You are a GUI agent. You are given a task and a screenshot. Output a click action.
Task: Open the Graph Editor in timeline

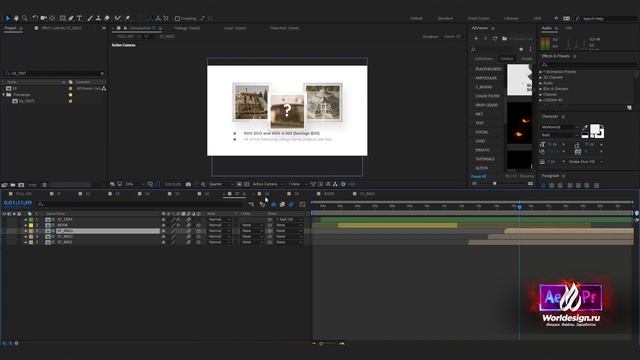click(x=302, y=204)
